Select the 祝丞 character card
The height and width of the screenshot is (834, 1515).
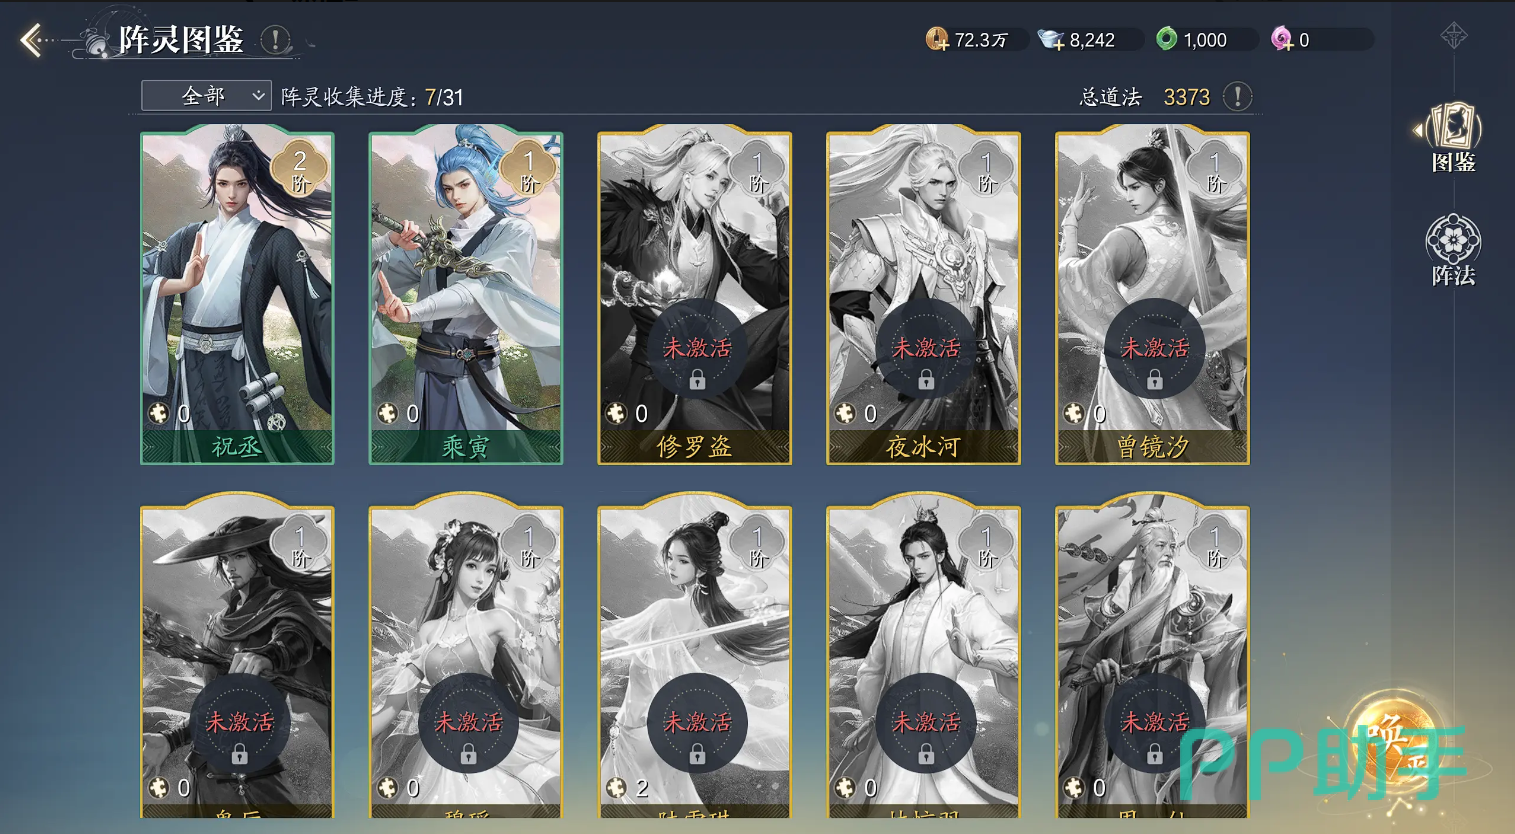[237, 295]
